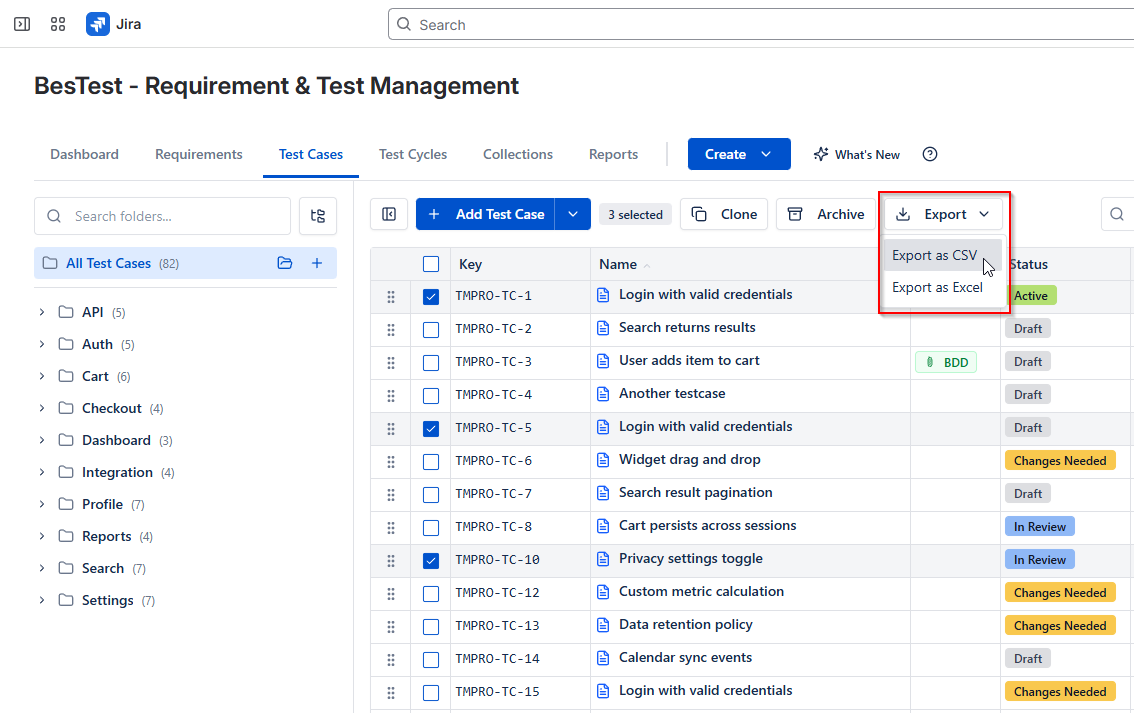Image resolution: width=1134 pixels, height=713 pixels.
Task: Choose Export as CSV
Action: (942, 255)
